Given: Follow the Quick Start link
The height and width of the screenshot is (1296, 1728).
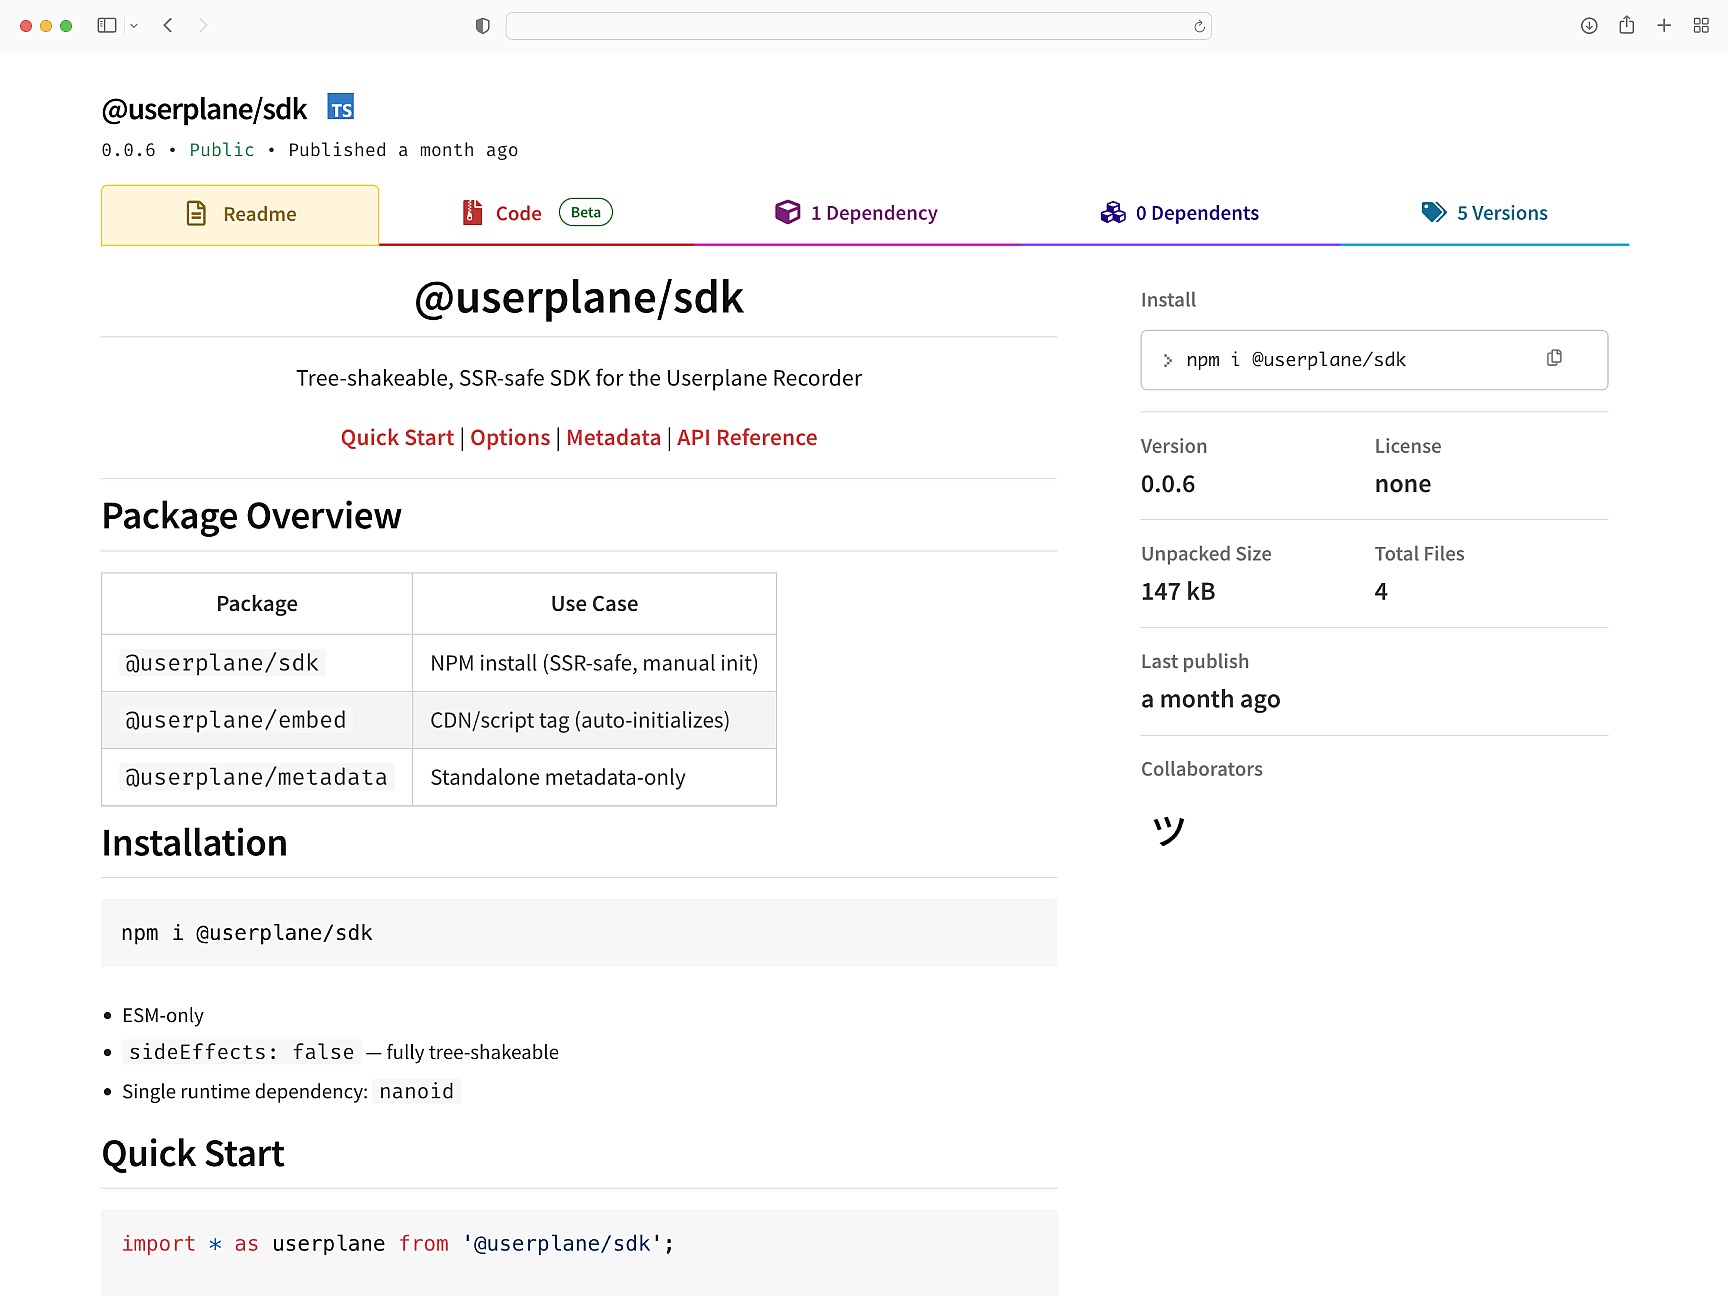Looking at the screenshot, I should 397,437.
